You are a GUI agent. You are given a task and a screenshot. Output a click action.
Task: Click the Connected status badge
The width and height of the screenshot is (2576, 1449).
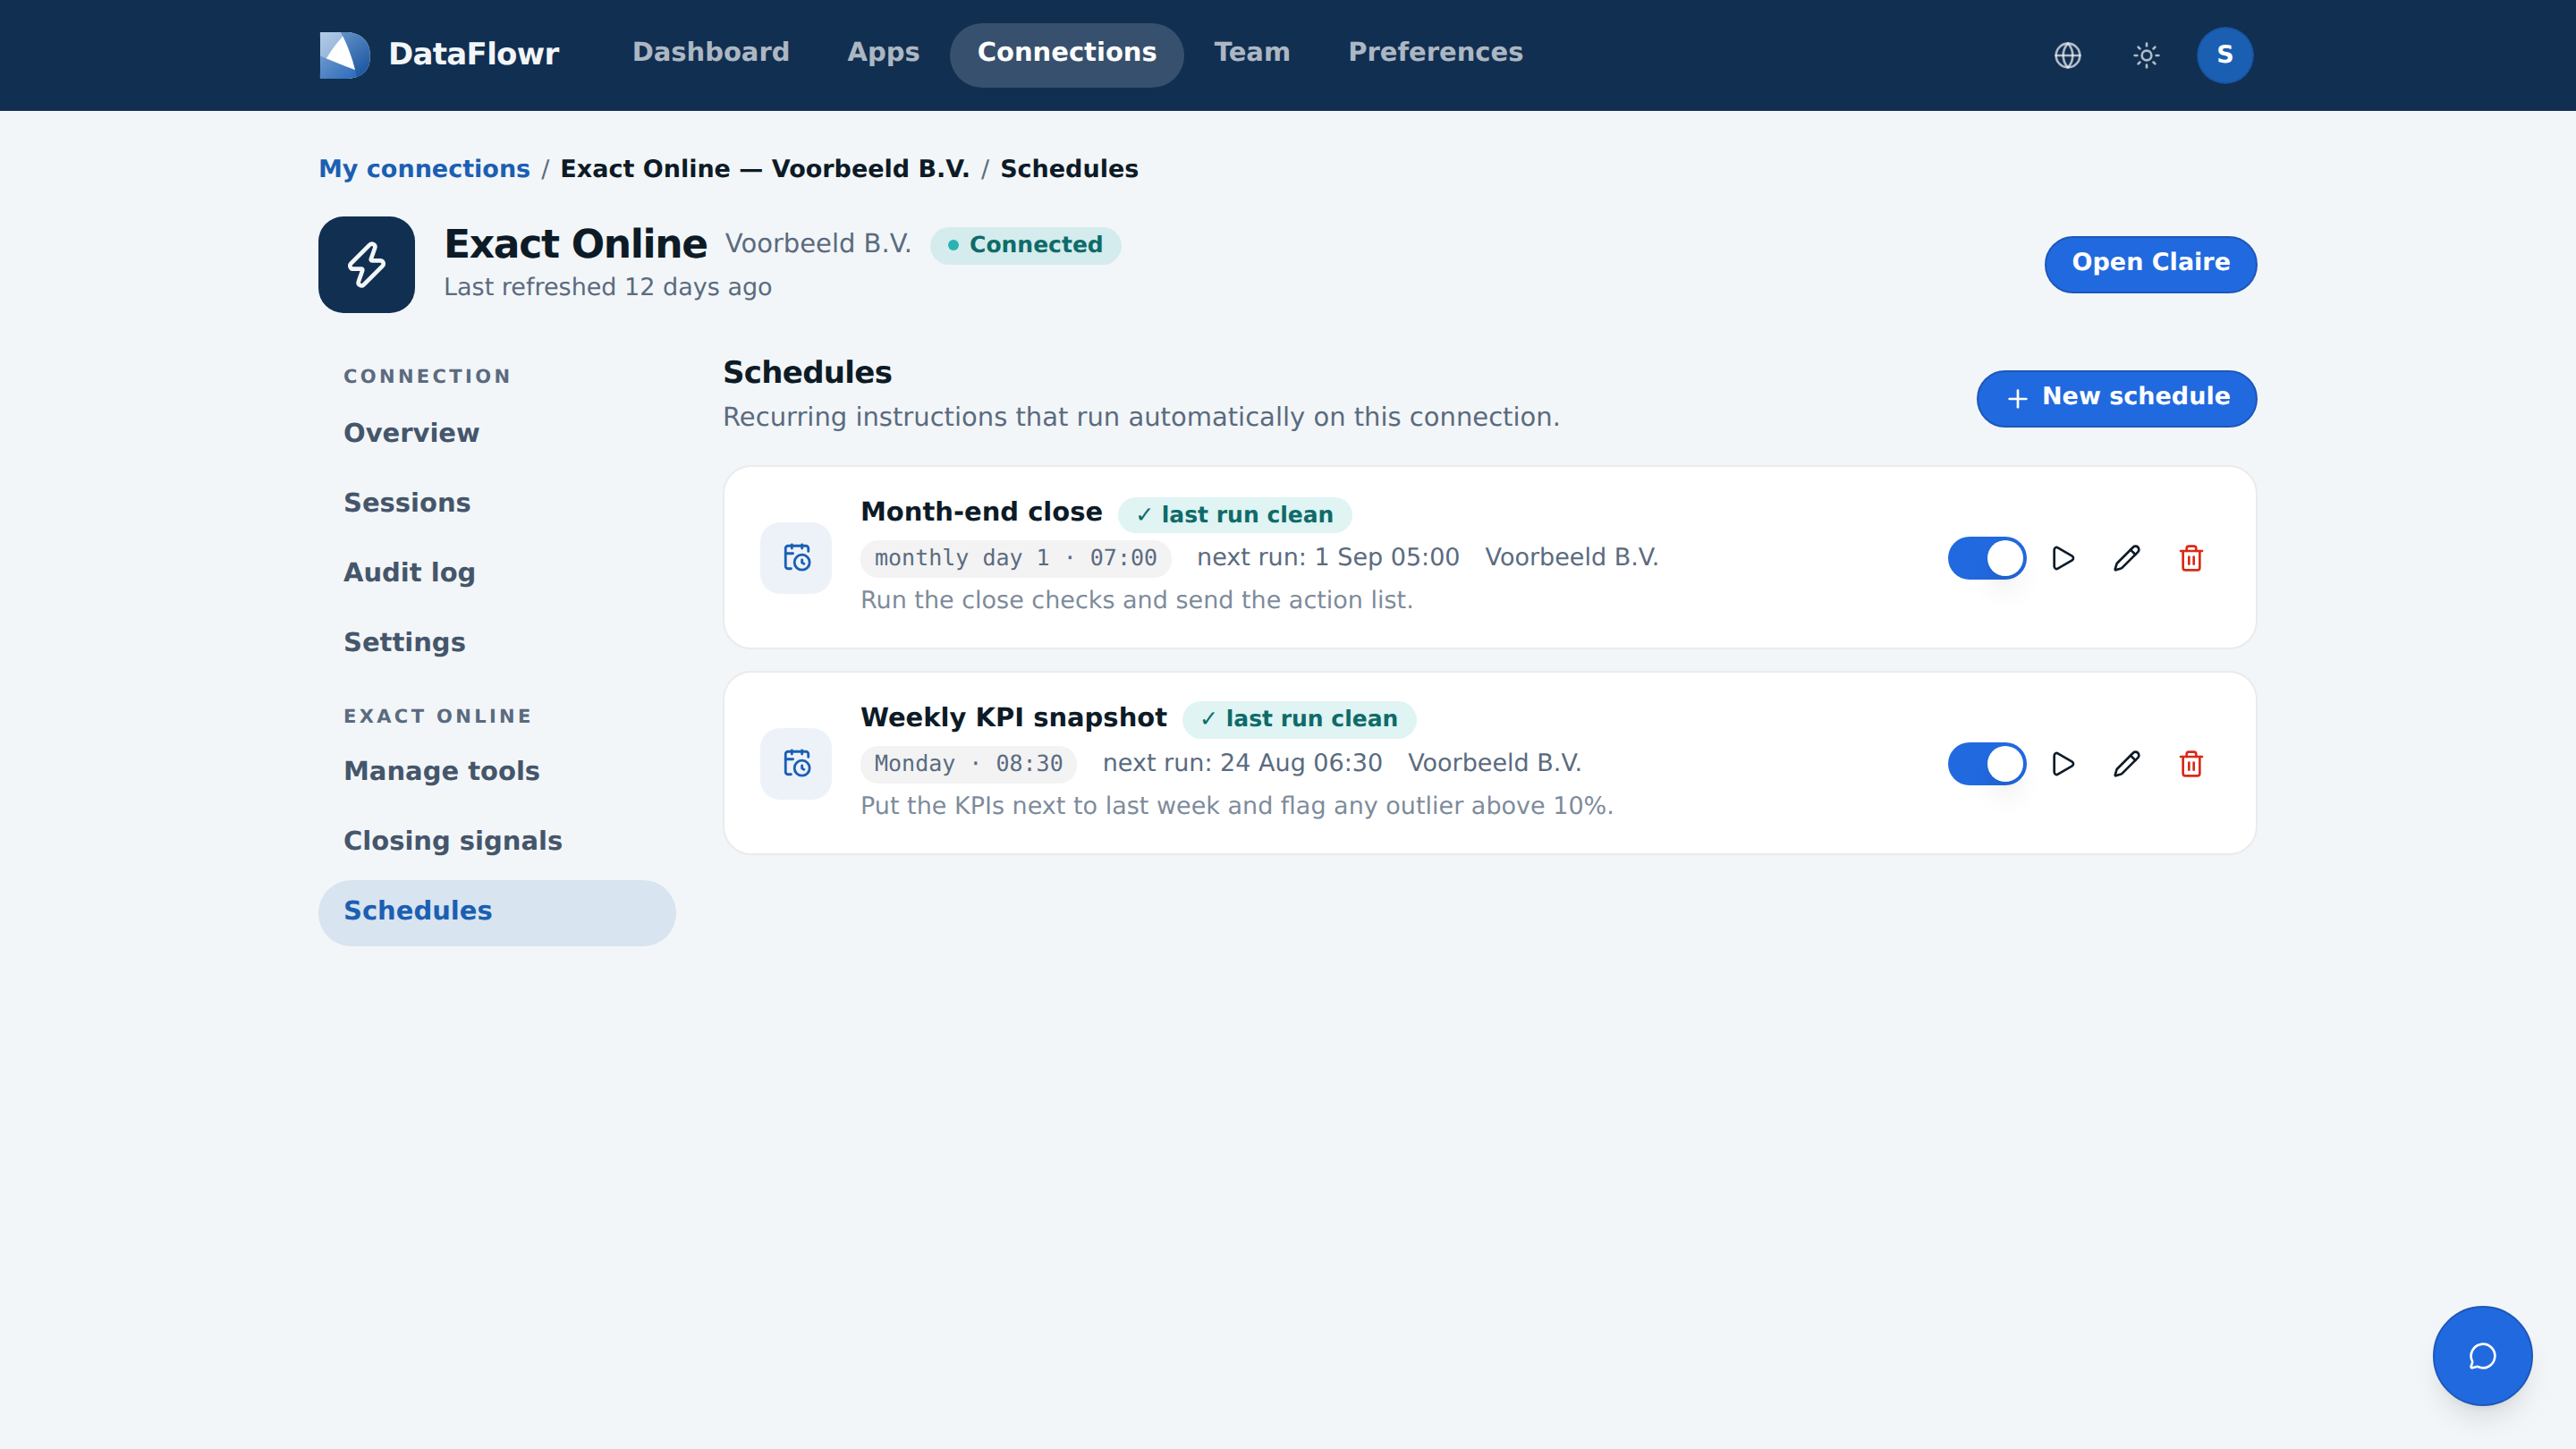tap(1025, 245)
